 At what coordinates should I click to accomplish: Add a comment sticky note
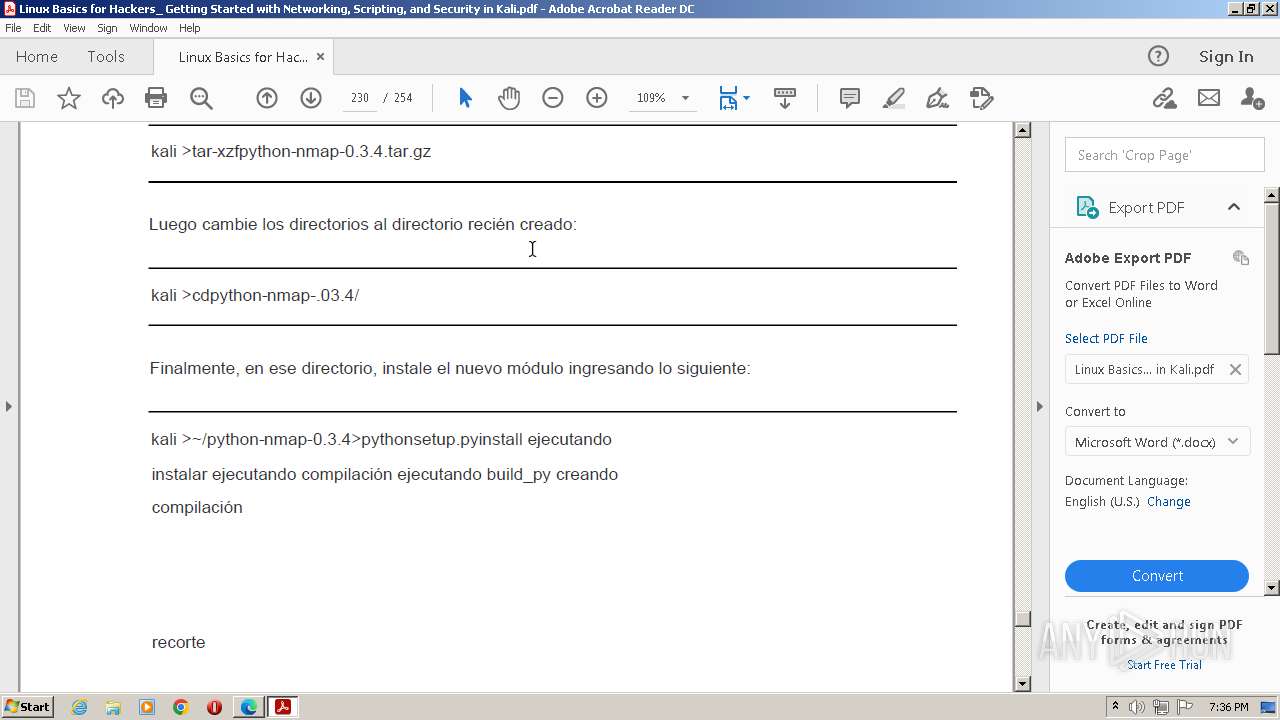(x=850, y=98)
